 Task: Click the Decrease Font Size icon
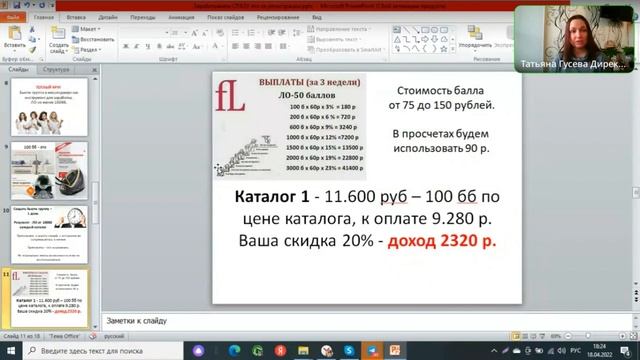[204, 33]
